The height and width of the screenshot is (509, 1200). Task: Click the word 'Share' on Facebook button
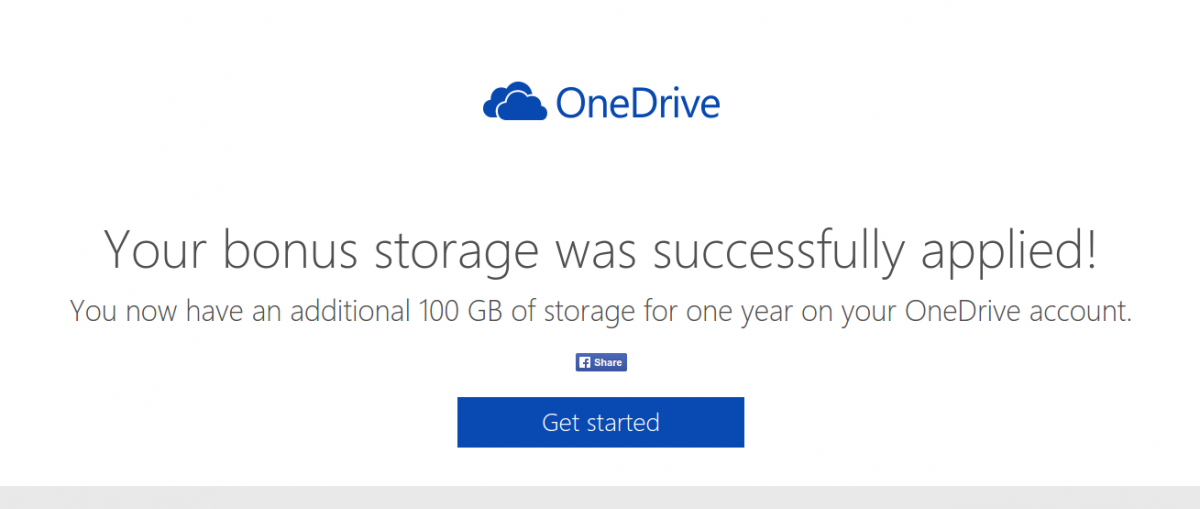click(608, 363)
